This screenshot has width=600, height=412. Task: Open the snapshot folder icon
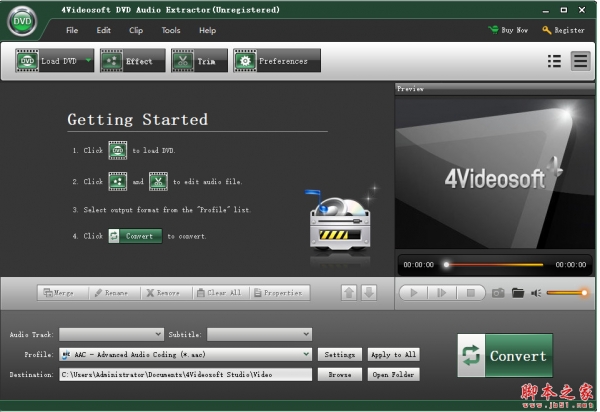click(518, 293)
